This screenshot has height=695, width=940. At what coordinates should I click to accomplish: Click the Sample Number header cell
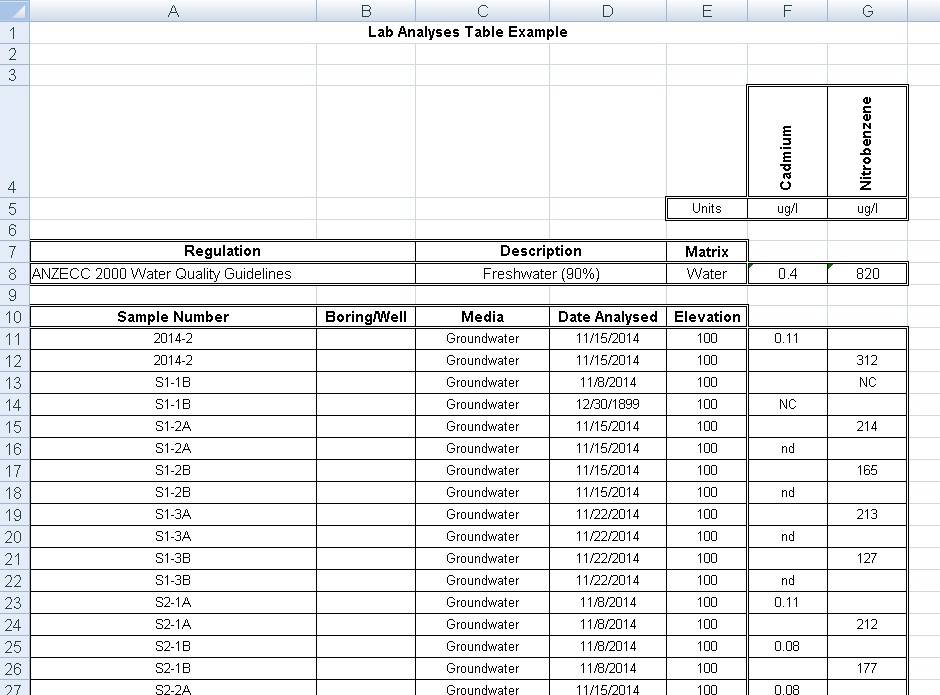tap(173, 317)
